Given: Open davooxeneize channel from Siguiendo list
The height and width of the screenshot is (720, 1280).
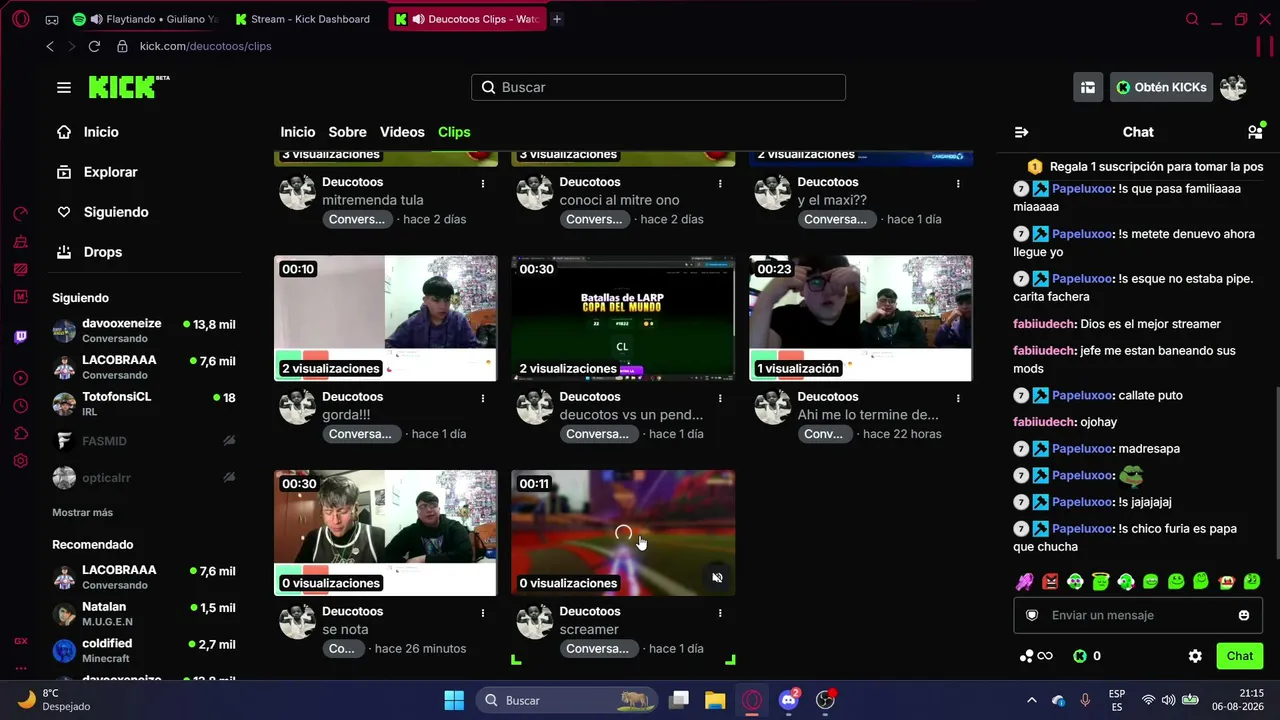Looking at the screenshot, I should pos(144,330).
